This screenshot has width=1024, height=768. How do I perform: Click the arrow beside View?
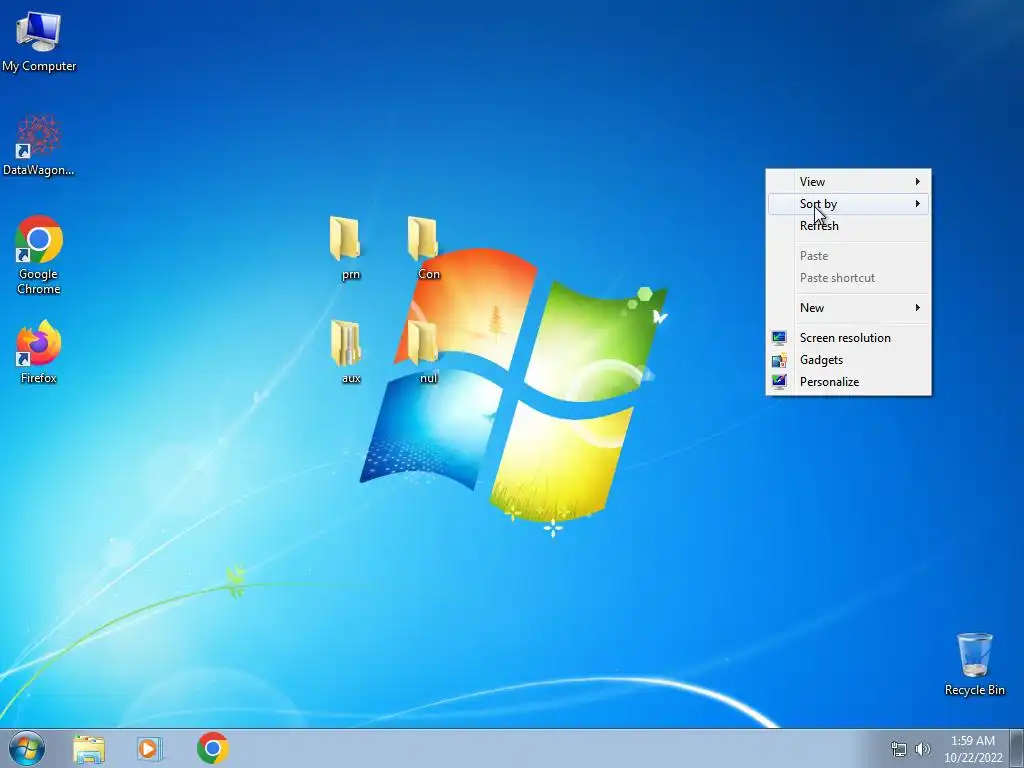(918, 182)
